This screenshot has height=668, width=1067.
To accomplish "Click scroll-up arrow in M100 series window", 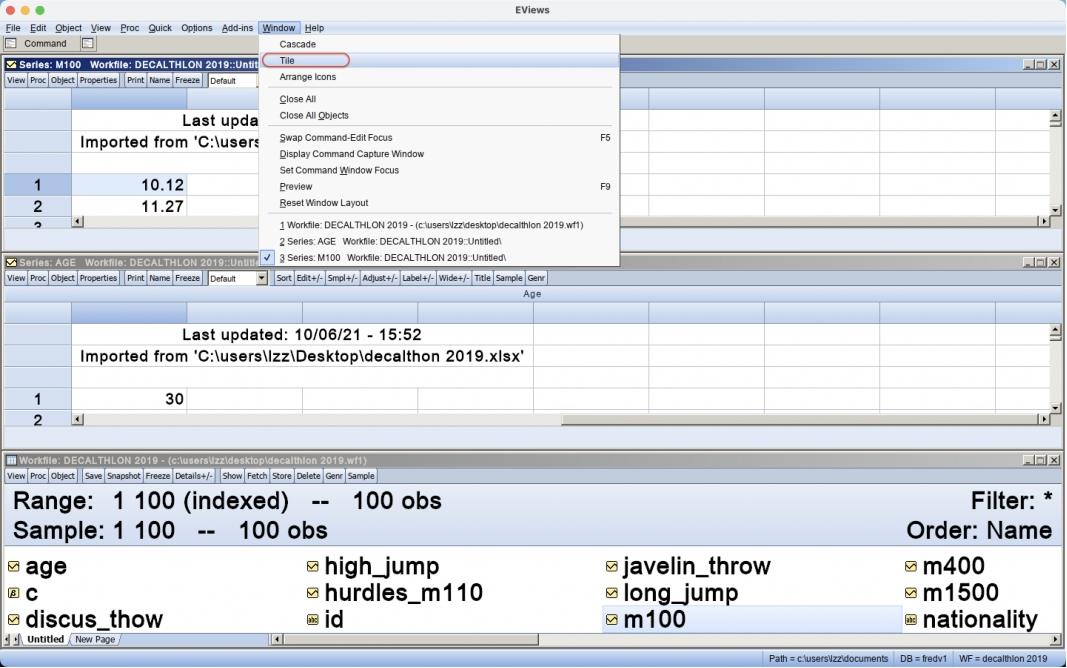I will [x=1055, y=117].
